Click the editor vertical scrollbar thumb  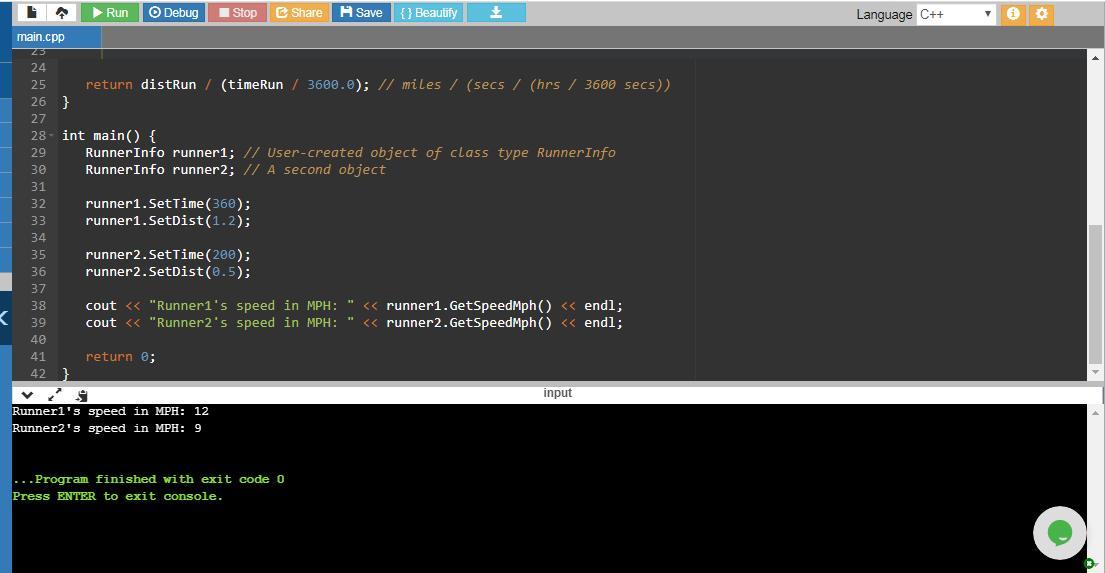pos(1095,294)
